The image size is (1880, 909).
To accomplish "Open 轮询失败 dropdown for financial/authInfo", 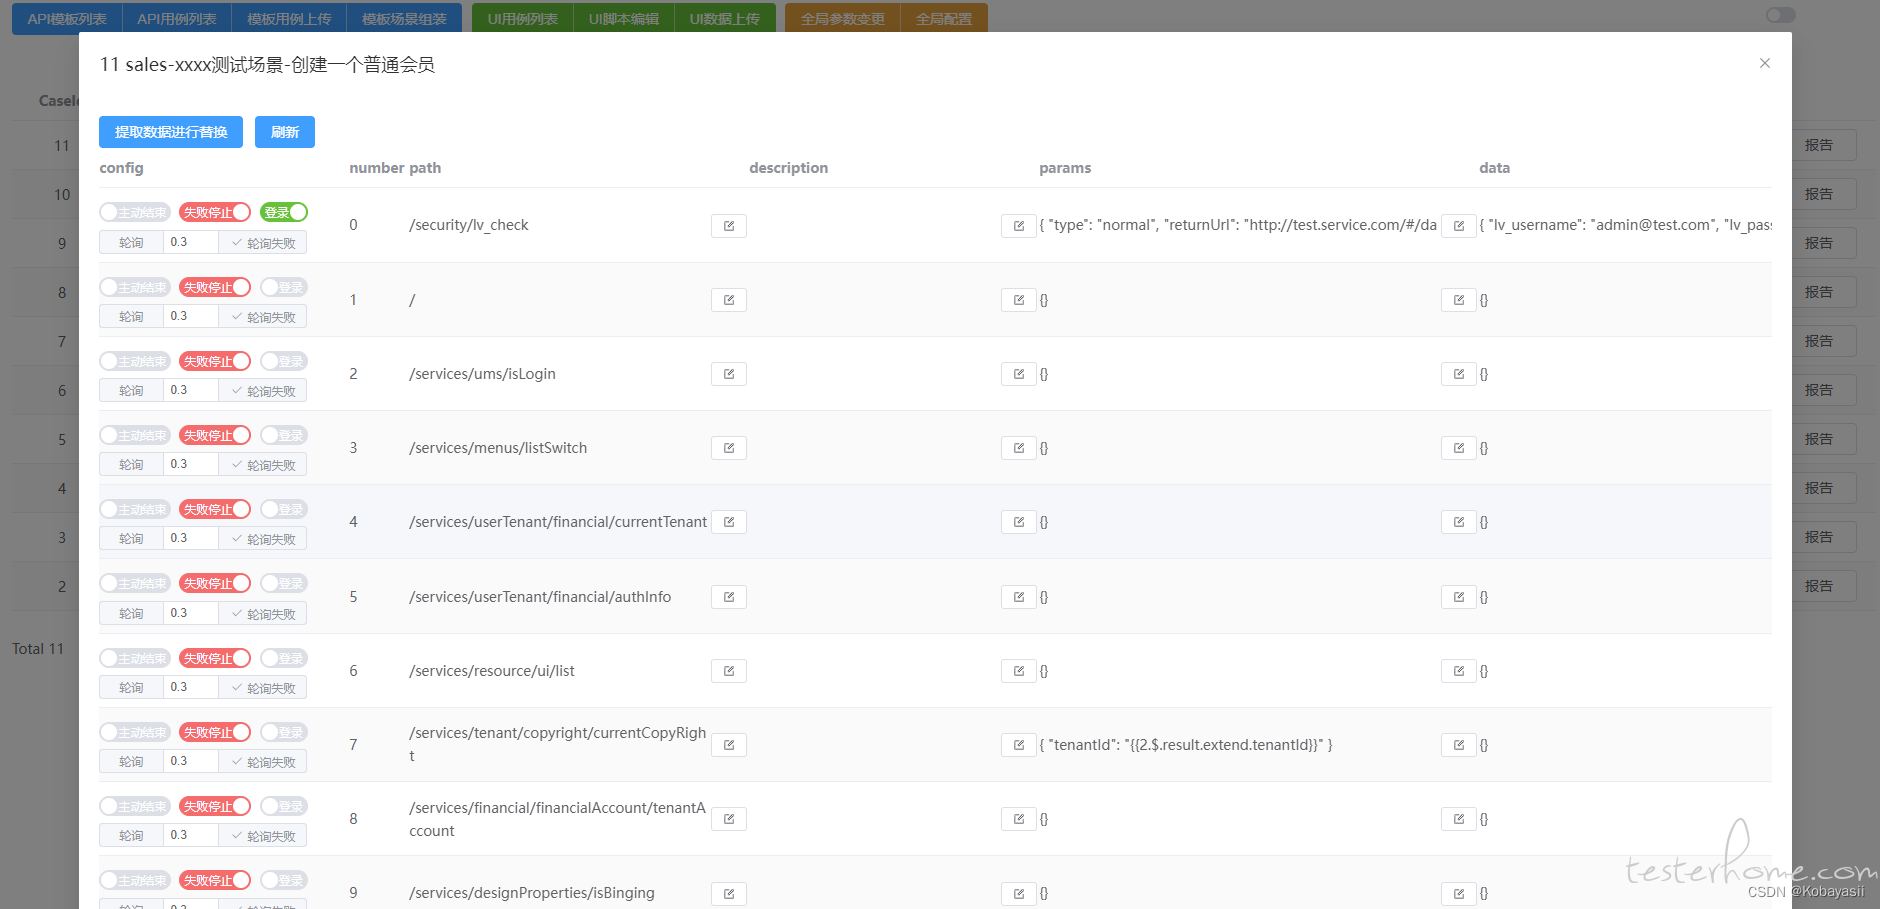I will tap(263, 614).
